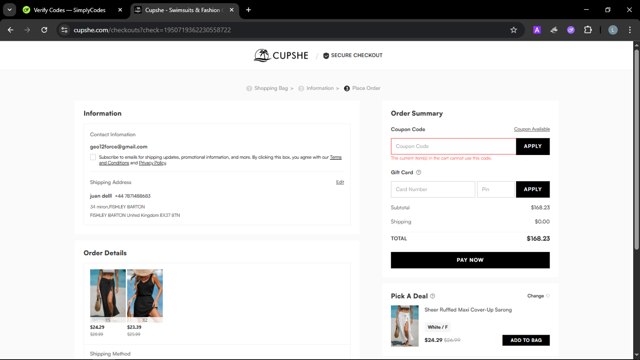The width and height of the screenshot is (640, 360).
Task: Select the White / F variant tag
Action: 438,327
